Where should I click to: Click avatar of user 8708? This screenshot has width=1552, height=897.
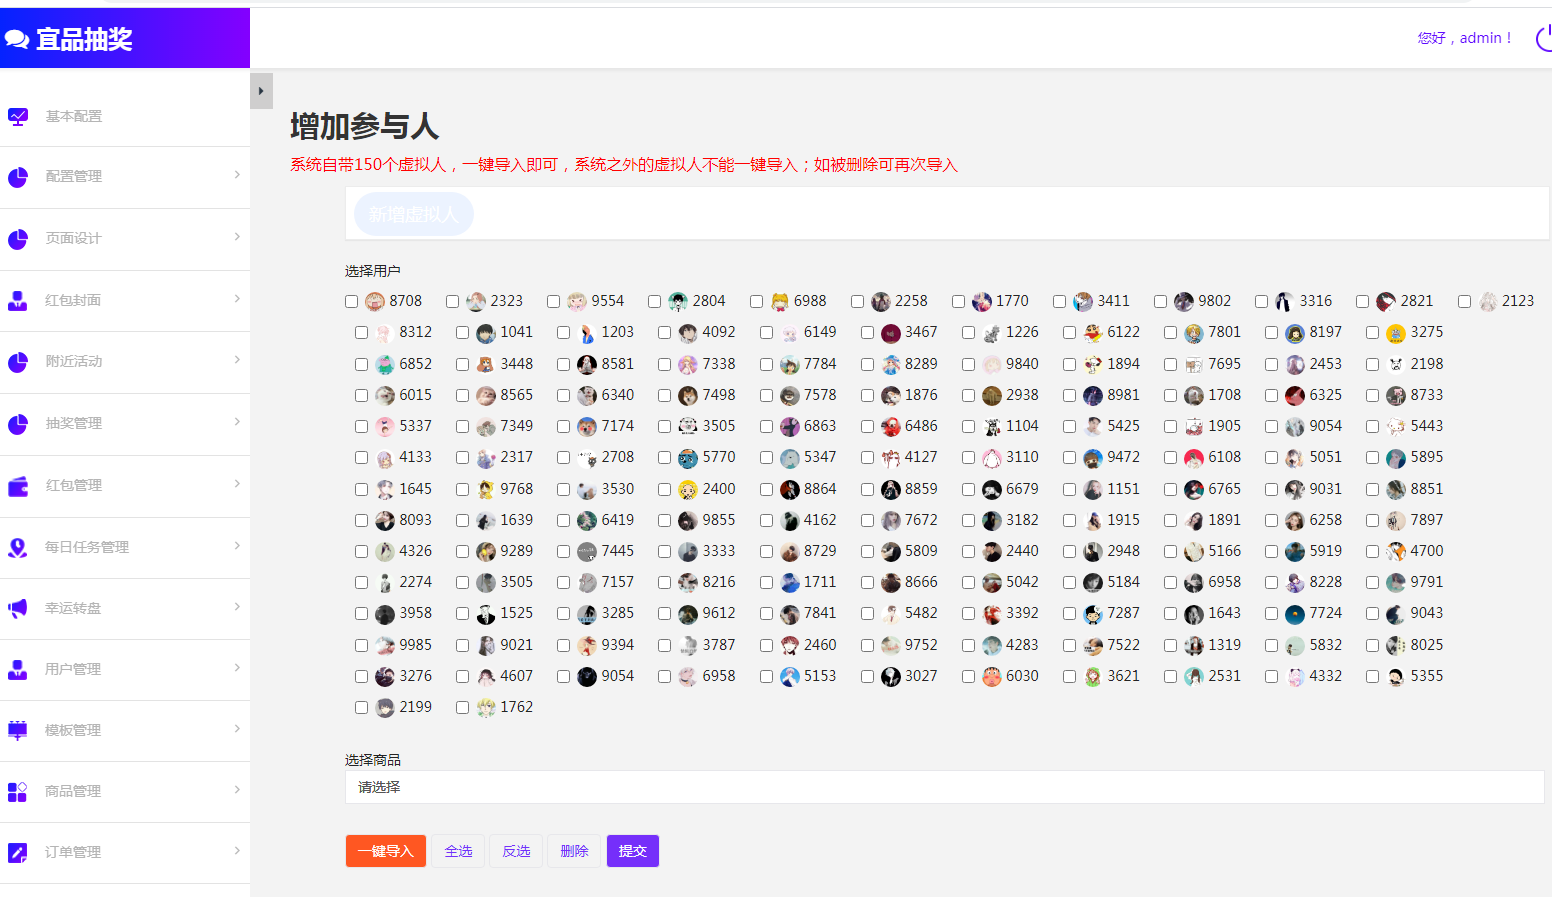[x=375, y=302]
